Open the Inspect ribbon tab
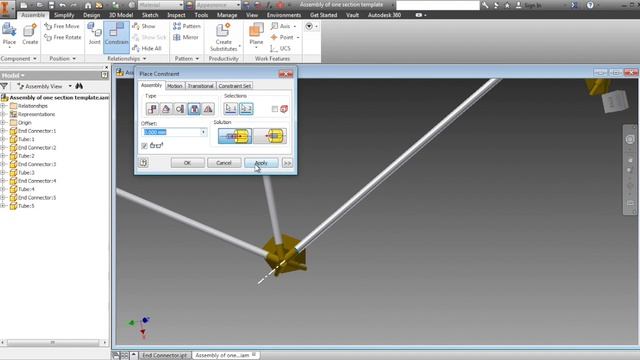 tap(176, 15)
